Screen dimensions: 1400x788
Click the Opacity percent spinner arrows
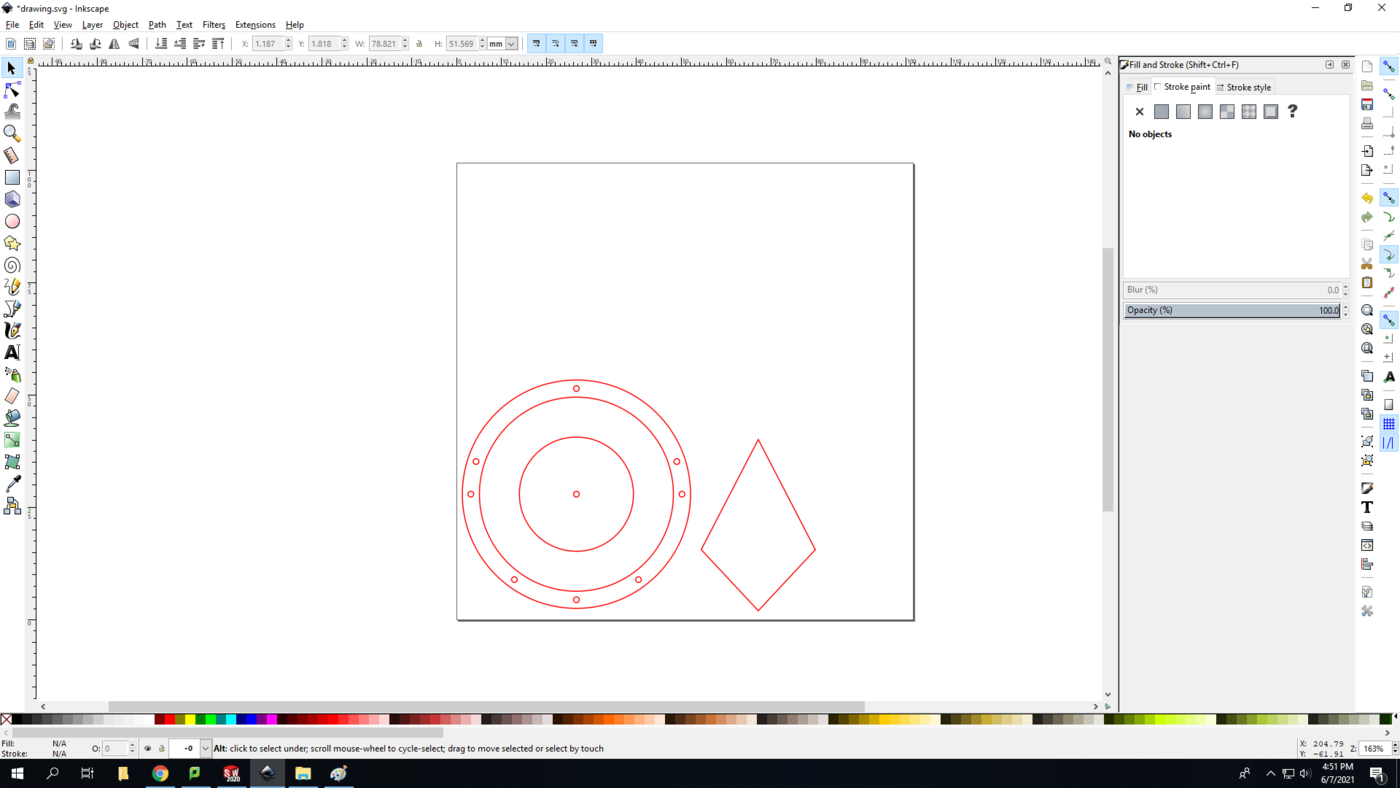1345,311
